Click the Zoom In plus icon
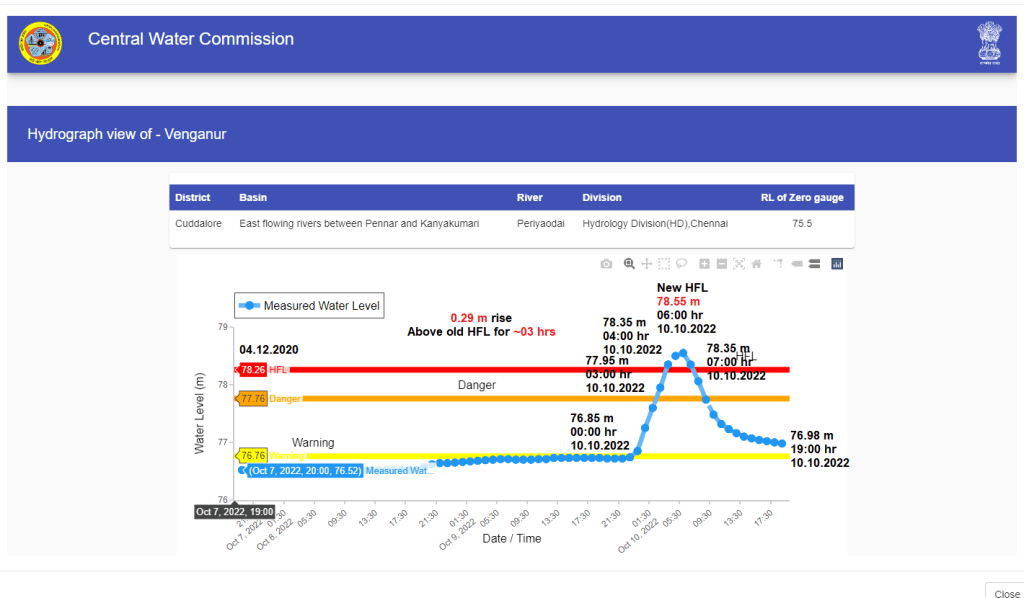Screen dimensions: 1024x598 click(704, 264)
